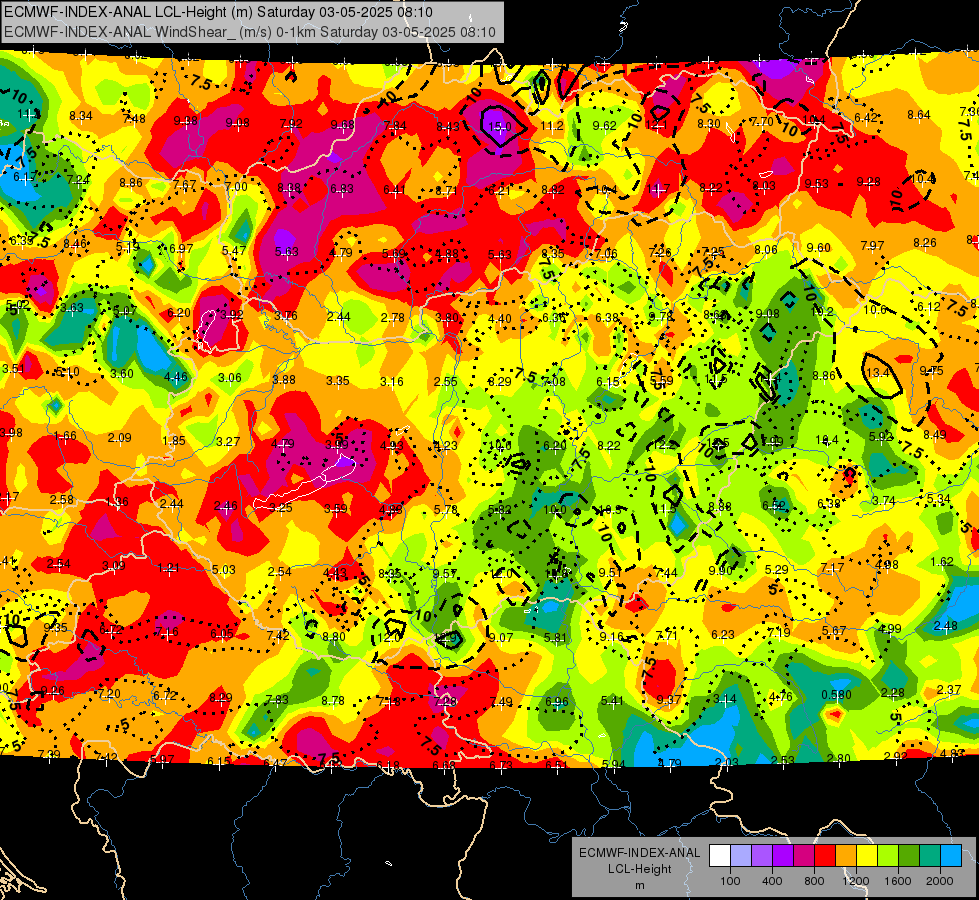Click the 5.41 grid value
This screenshot has width=979, height=900.
pos(612,701)
